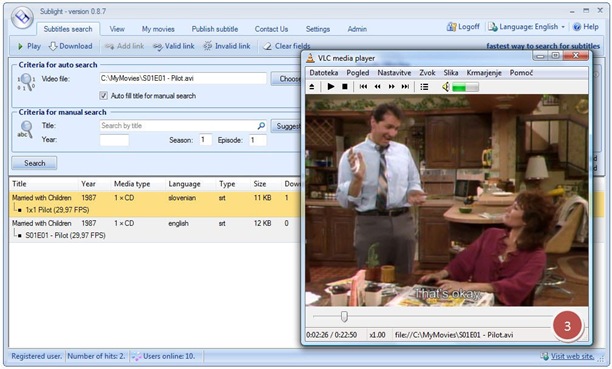Sort results by Language column
Viewport: 612px width, 369px height.
tap(190, 184)
